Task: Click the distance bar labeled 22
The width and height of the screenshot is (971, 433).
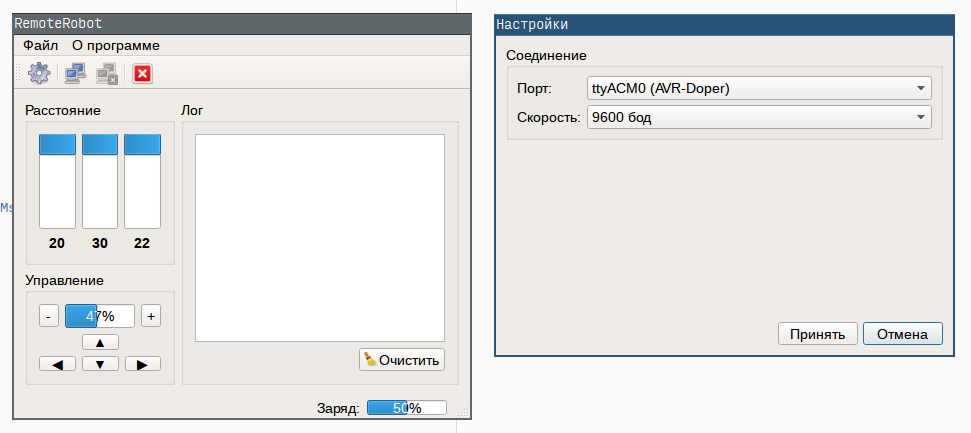Action: pyautogui.click(x=142, y=181)
